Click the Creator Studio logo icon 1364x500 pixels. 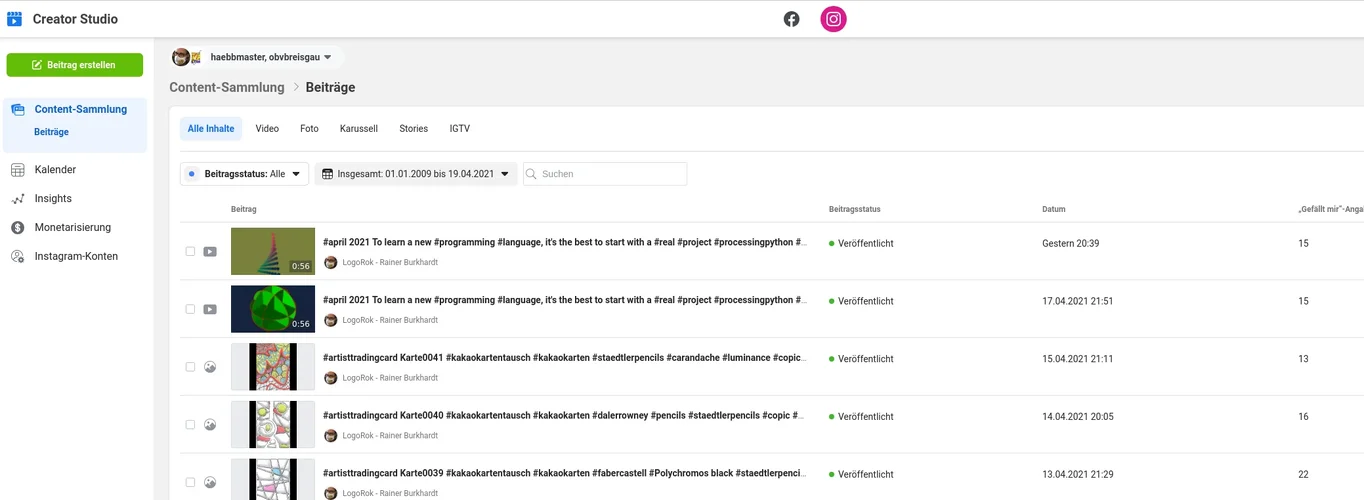tap(15, 19)
